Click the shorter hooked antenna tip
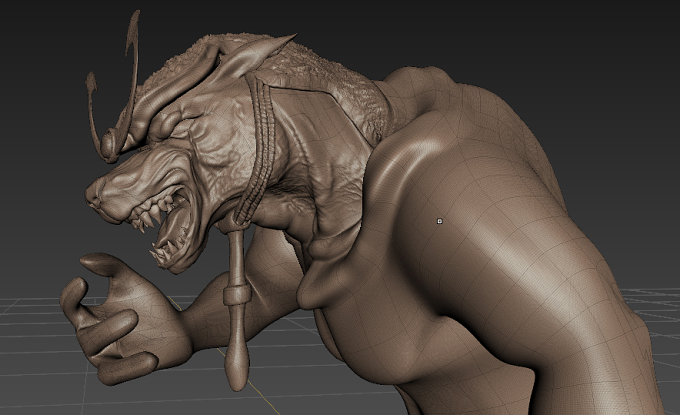The width and height of the screenshot is (680, 415). 92,82
